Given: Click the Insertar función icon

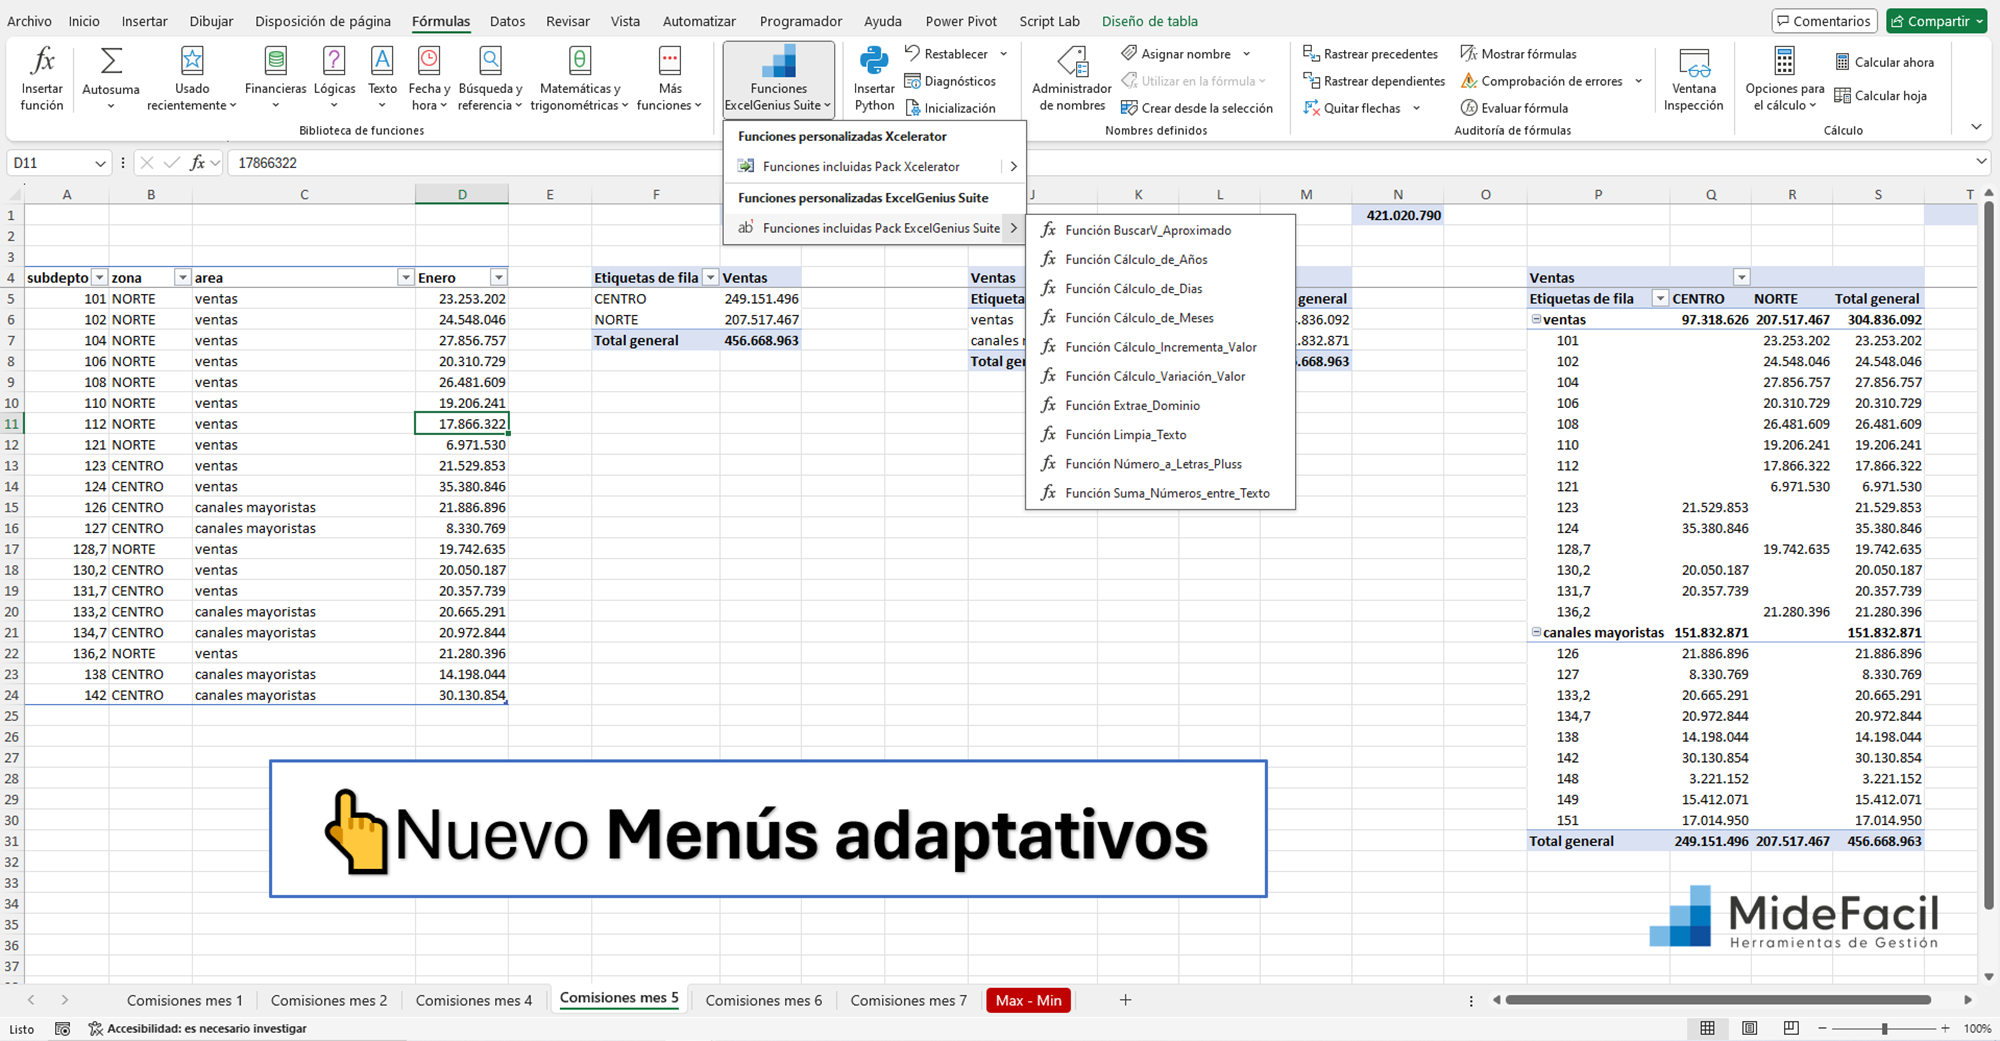Looking at the screenshot, I should (42, 78).
